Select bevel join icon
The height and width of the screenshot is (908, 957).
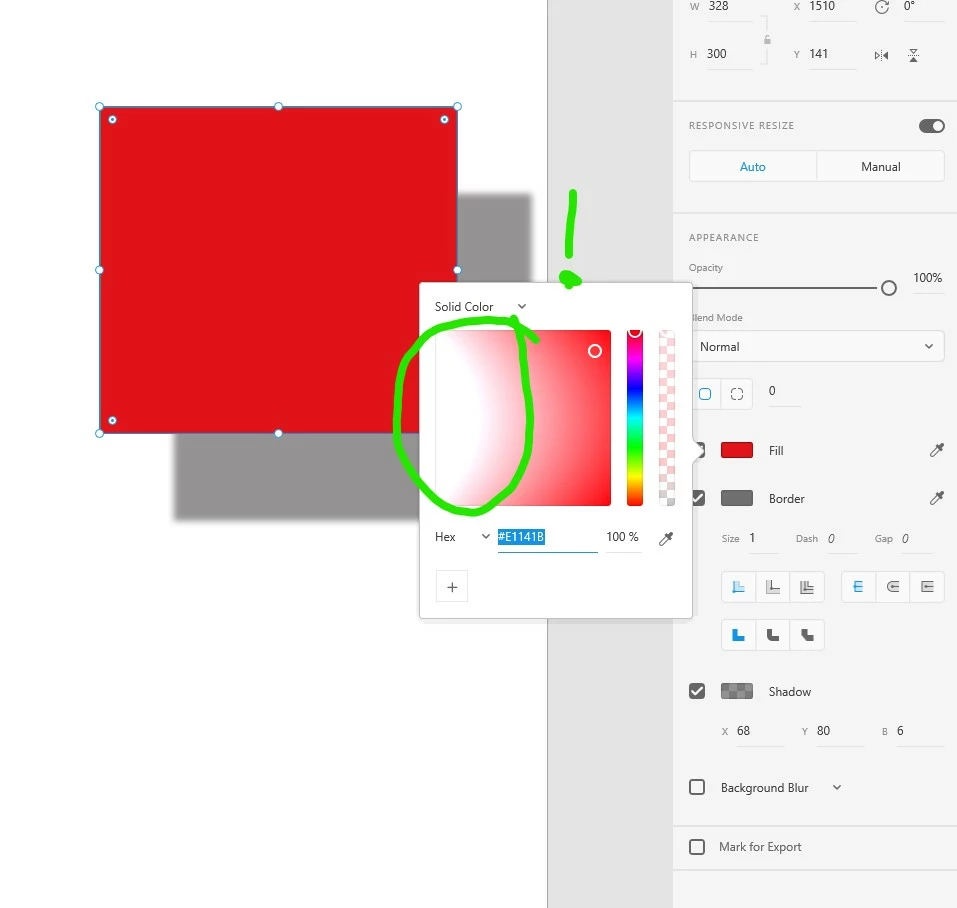click(807, 635)
